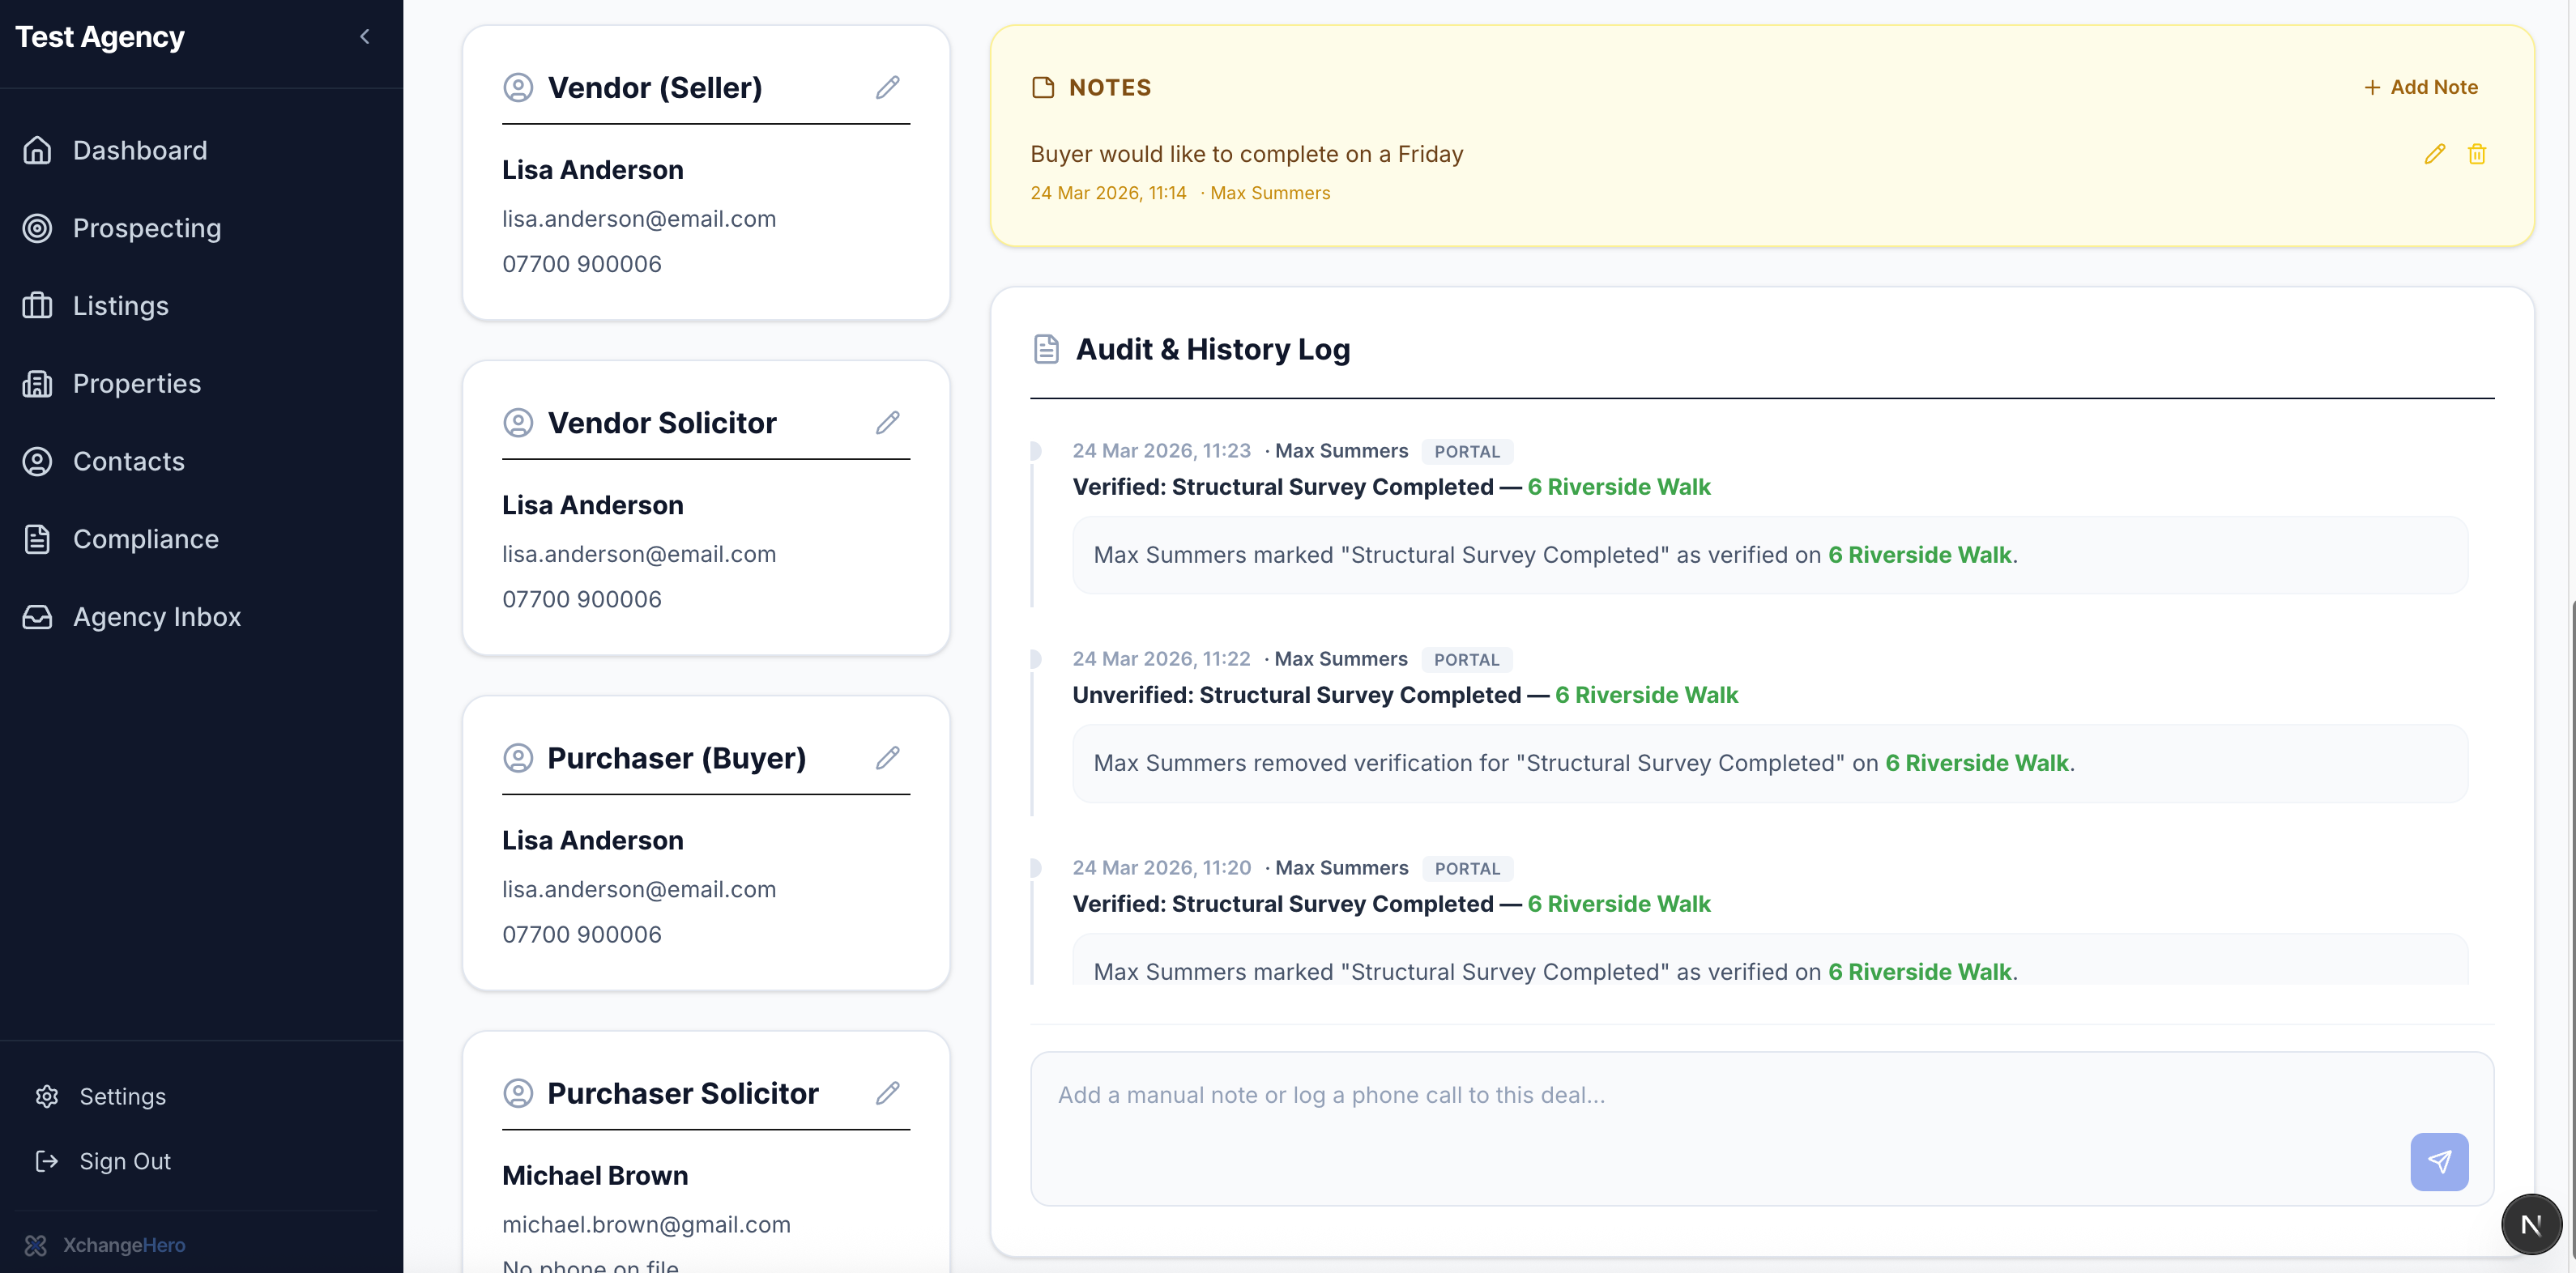Screen dimensions: 2576x1273
Task: Click the Notes file icon in header
Action: pyautogui.click(x=1043, y=87)
